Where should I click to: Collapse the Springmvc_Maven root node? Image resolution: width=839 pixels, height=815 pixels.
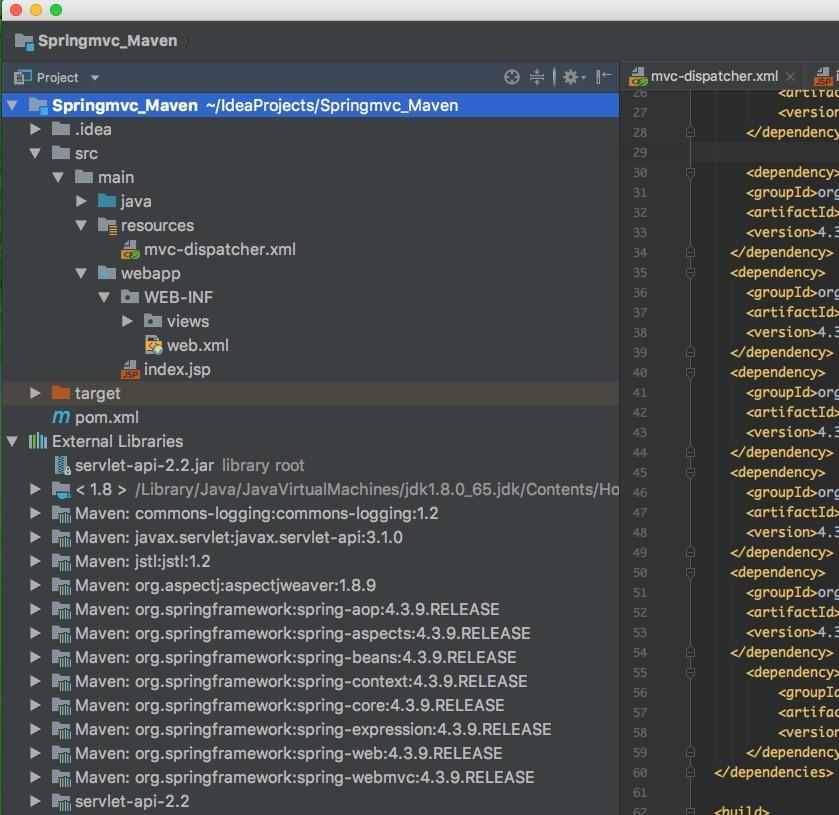12,105
